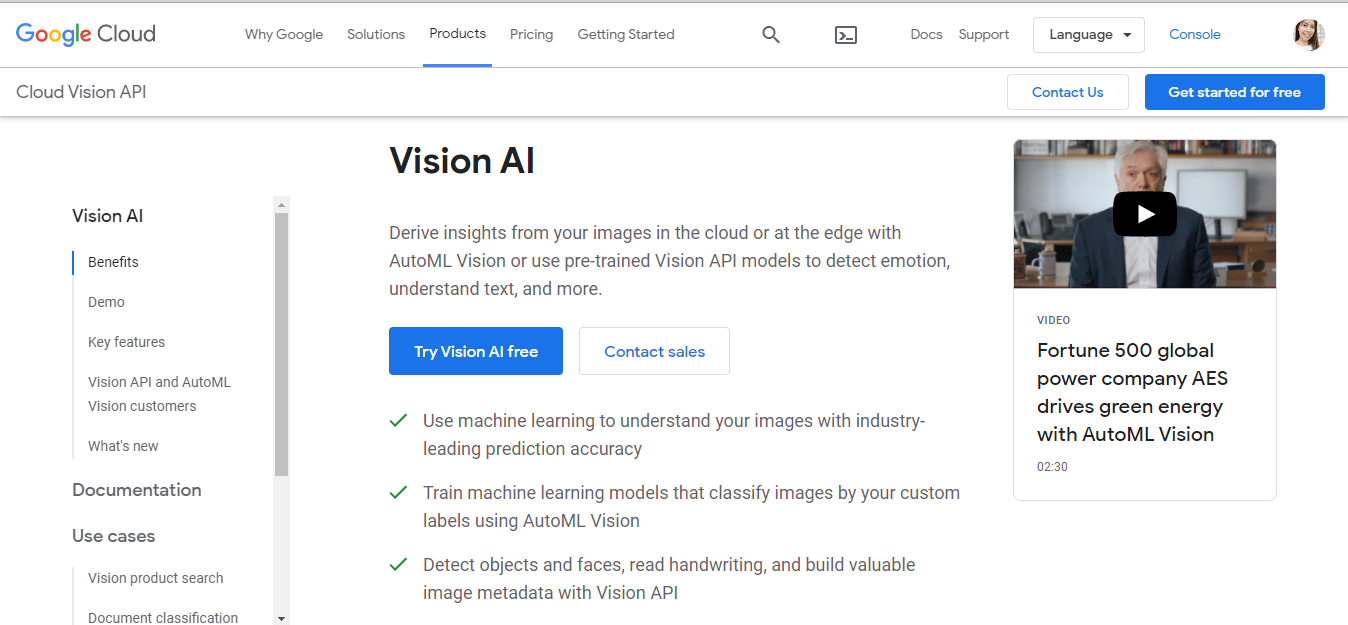Go to What's new sidebar item

[x=123, y=446]
